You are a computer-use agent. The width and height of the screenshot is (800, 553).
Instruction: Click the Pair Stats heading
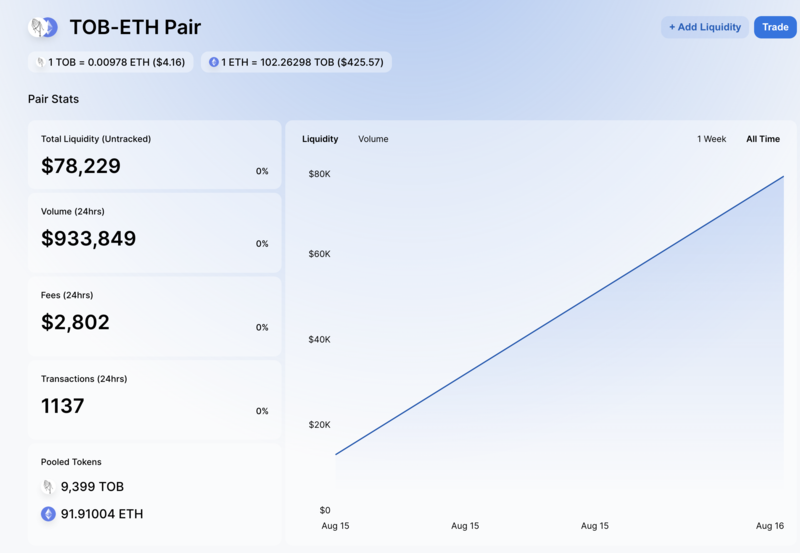54,99
